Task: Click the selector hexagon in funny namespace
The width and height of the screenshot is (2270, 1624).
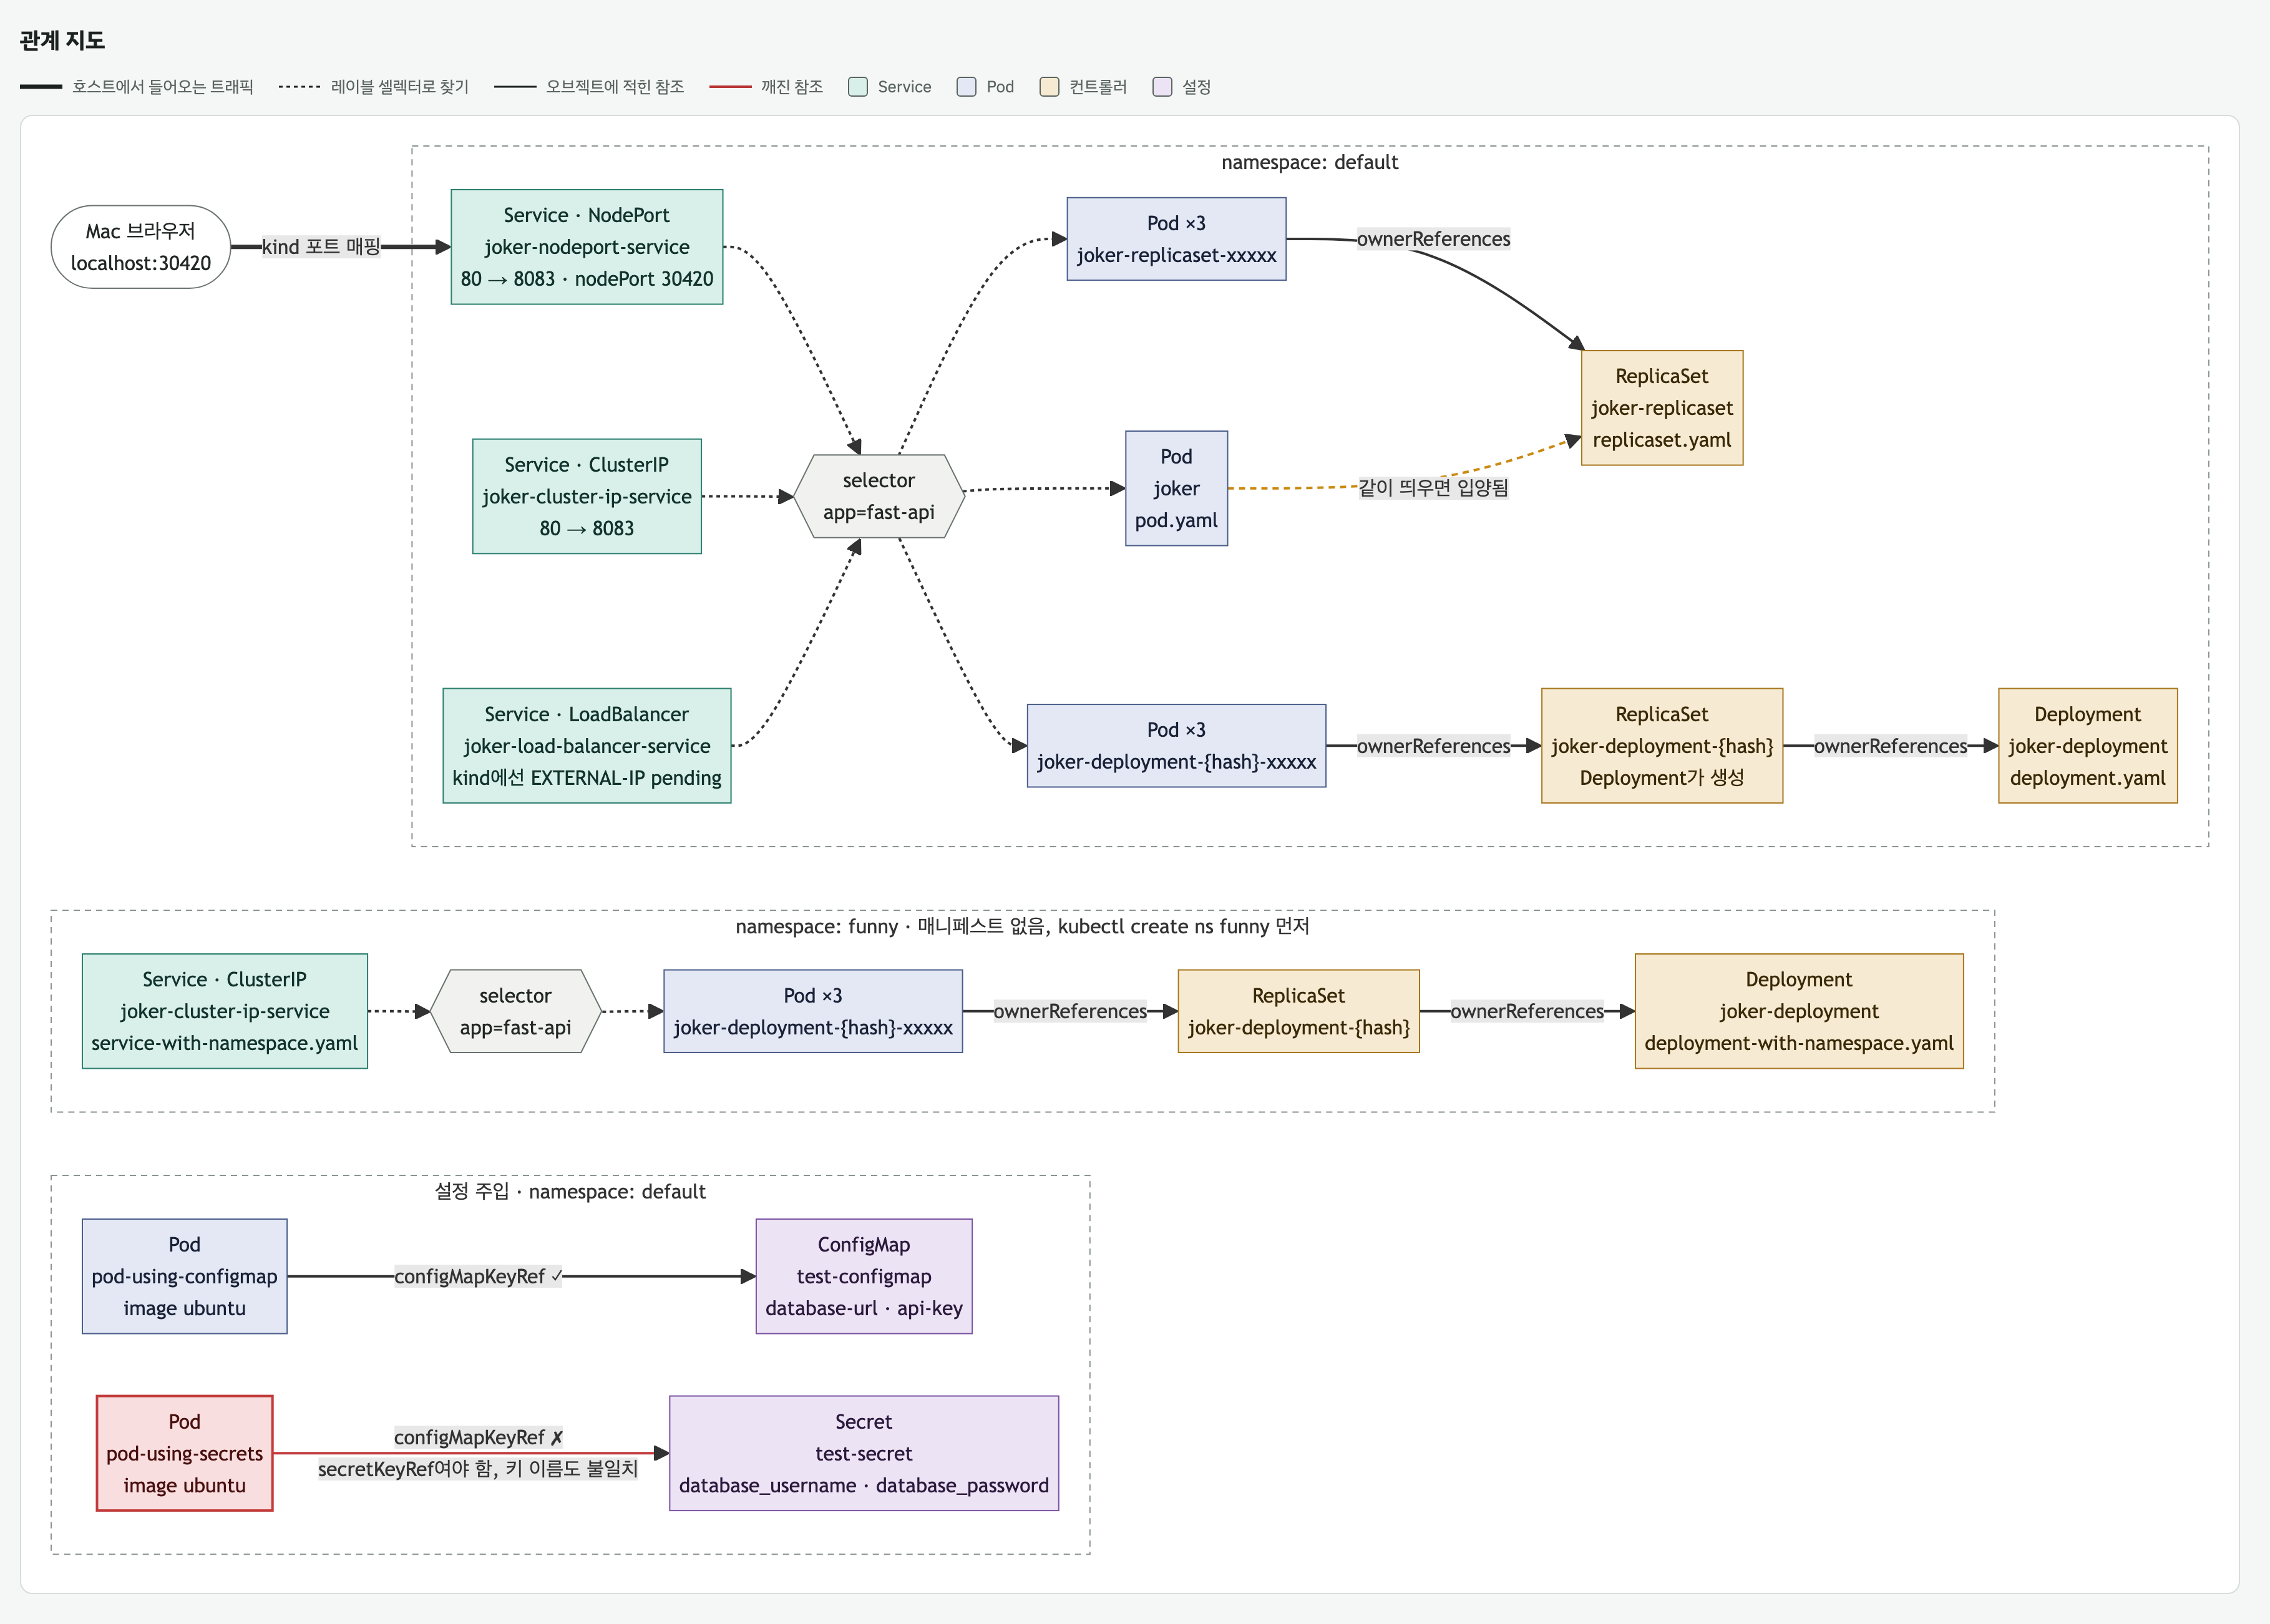Action: point(515,1011)
